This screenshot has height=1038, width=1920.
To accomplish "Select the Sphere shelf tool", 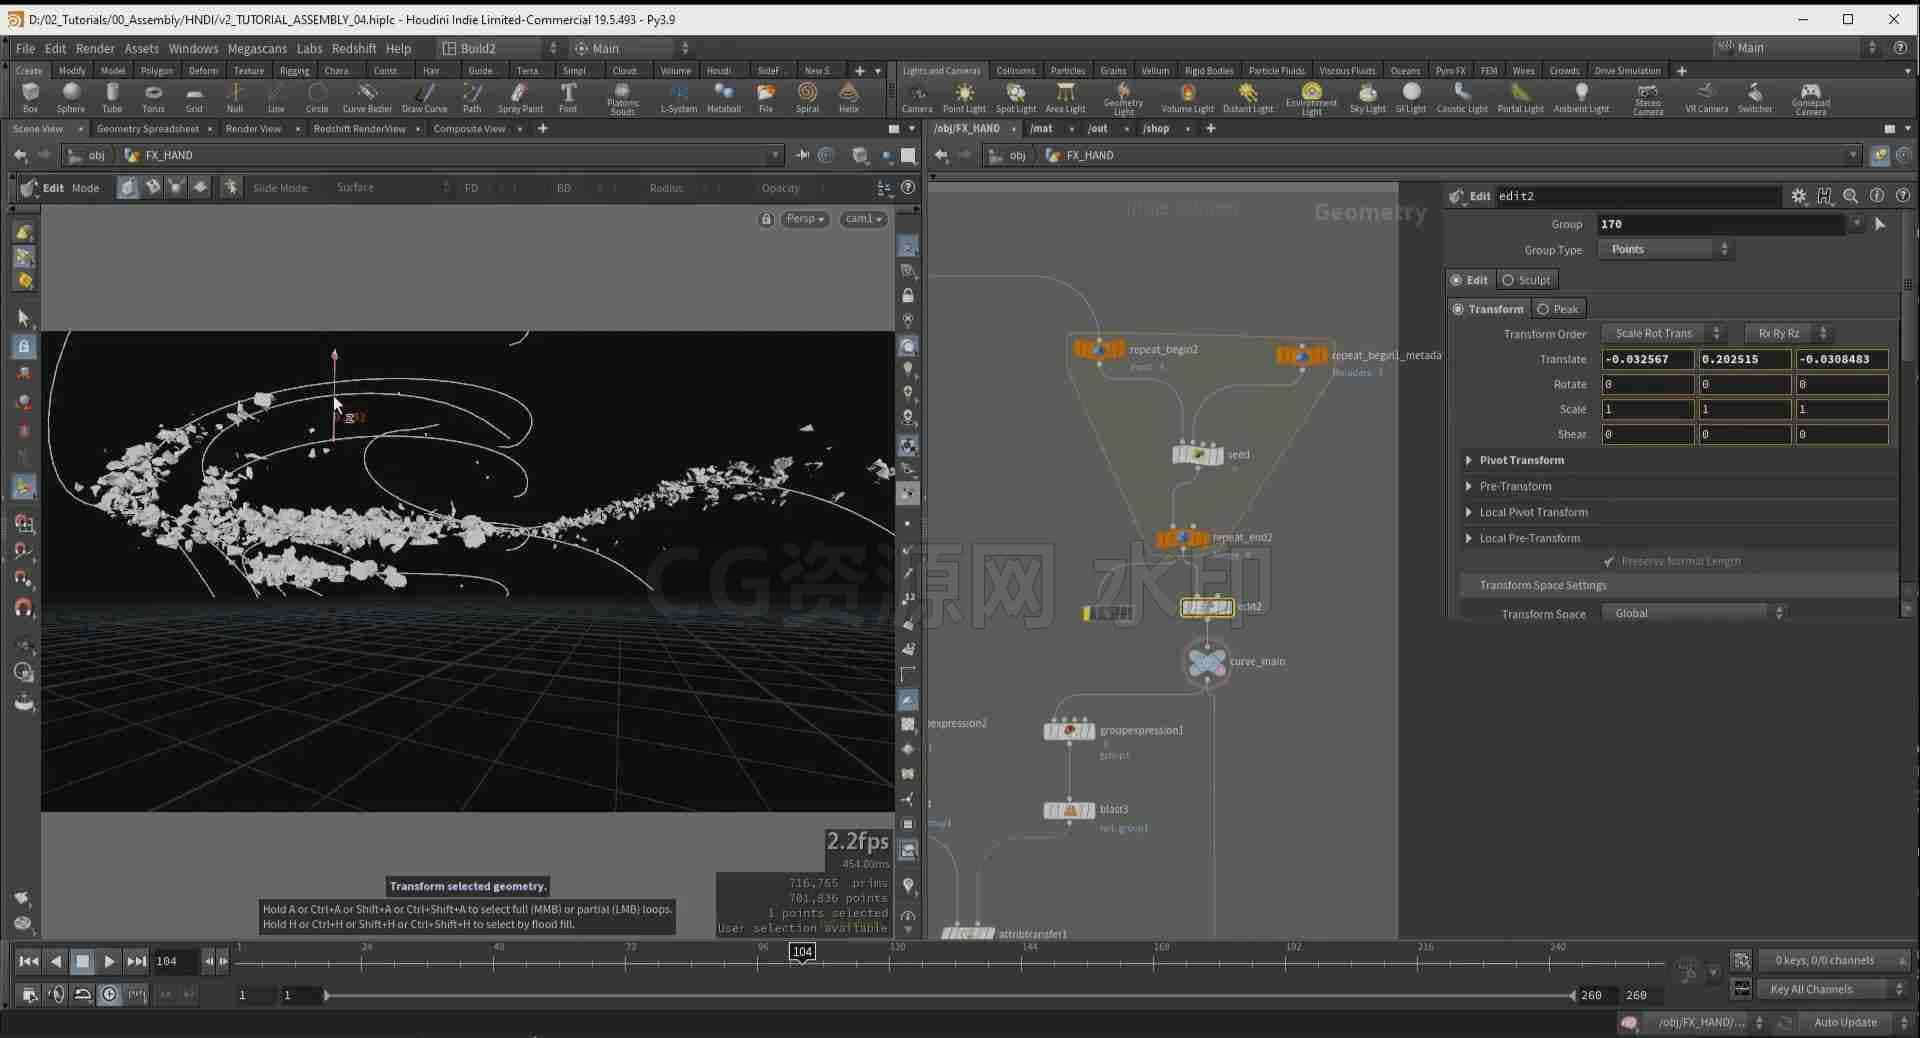I will [71, 97].
